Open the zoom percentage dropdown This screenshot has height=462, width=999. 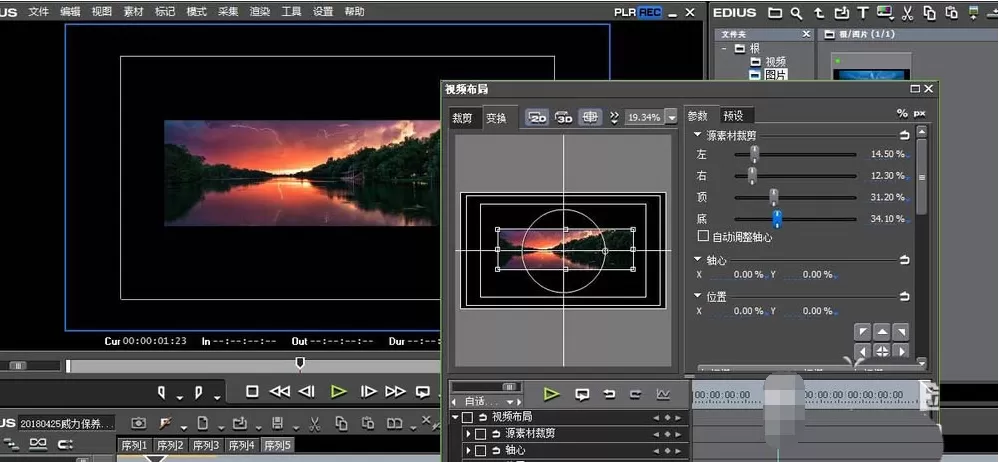coord(671,117)
